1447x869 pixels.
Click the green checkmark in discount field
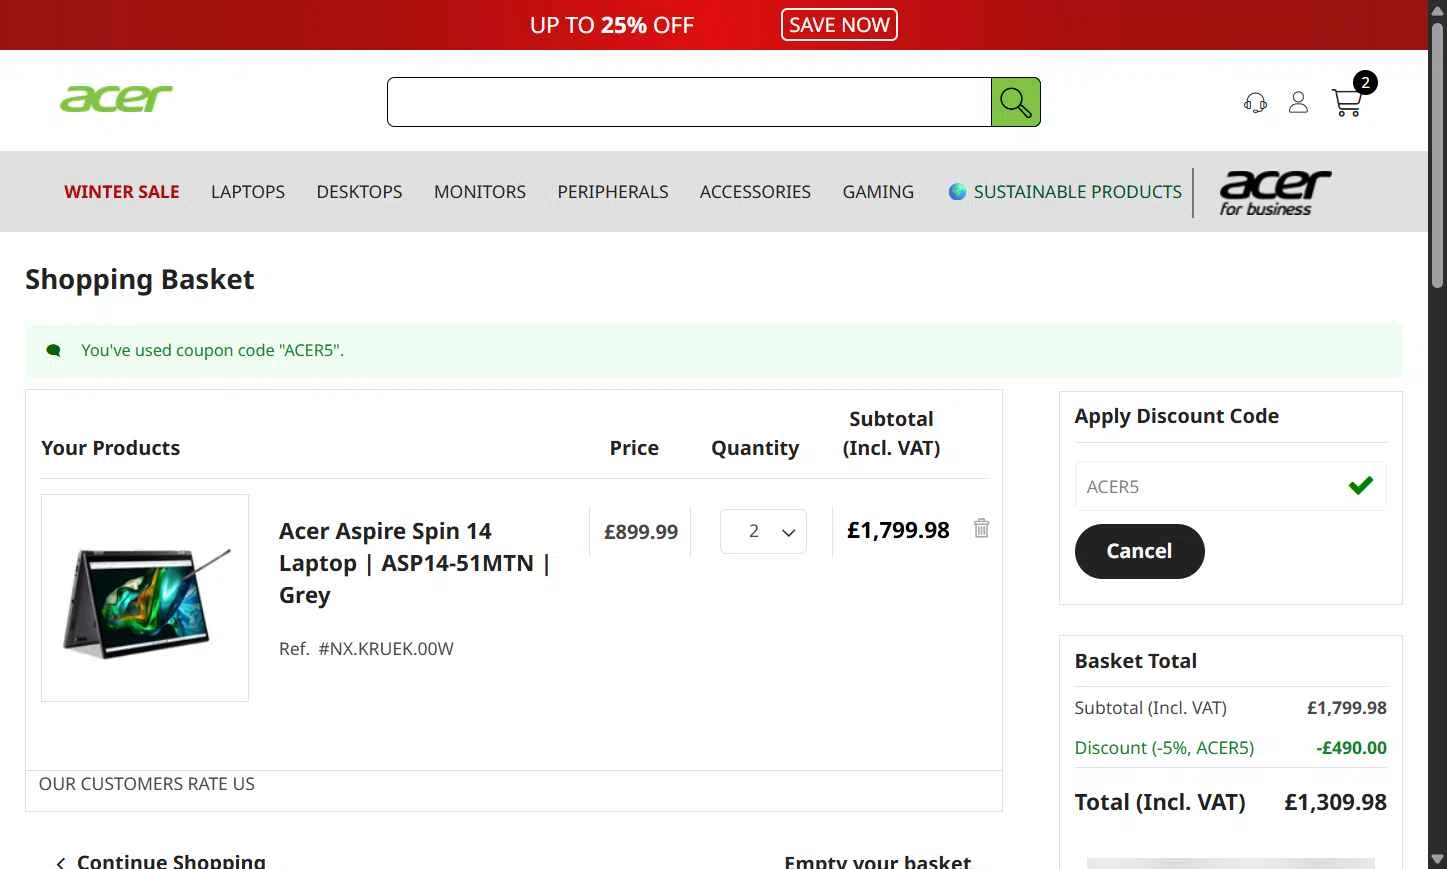[1360, 486]
